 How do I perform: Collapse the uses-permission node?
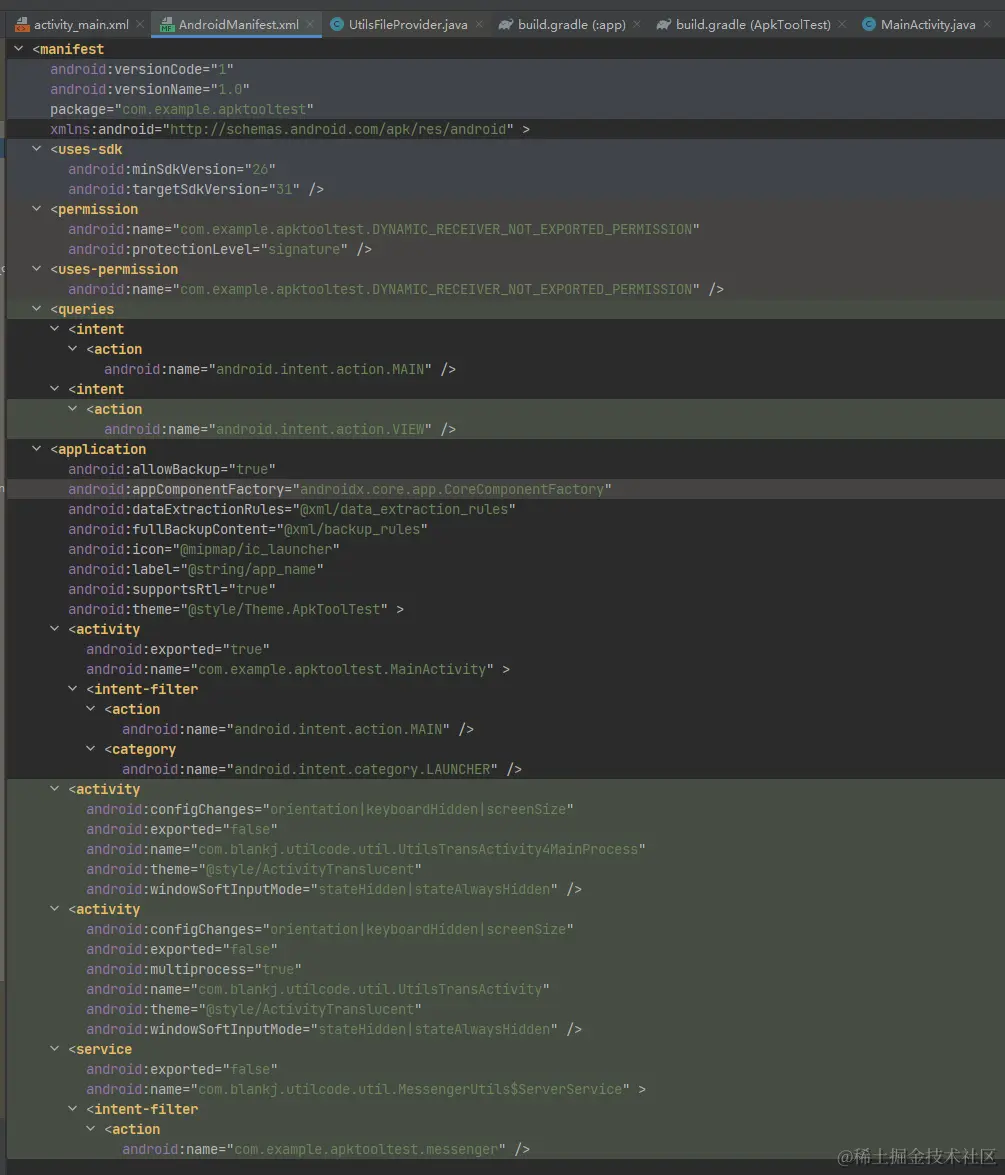(x=37, y=269)
